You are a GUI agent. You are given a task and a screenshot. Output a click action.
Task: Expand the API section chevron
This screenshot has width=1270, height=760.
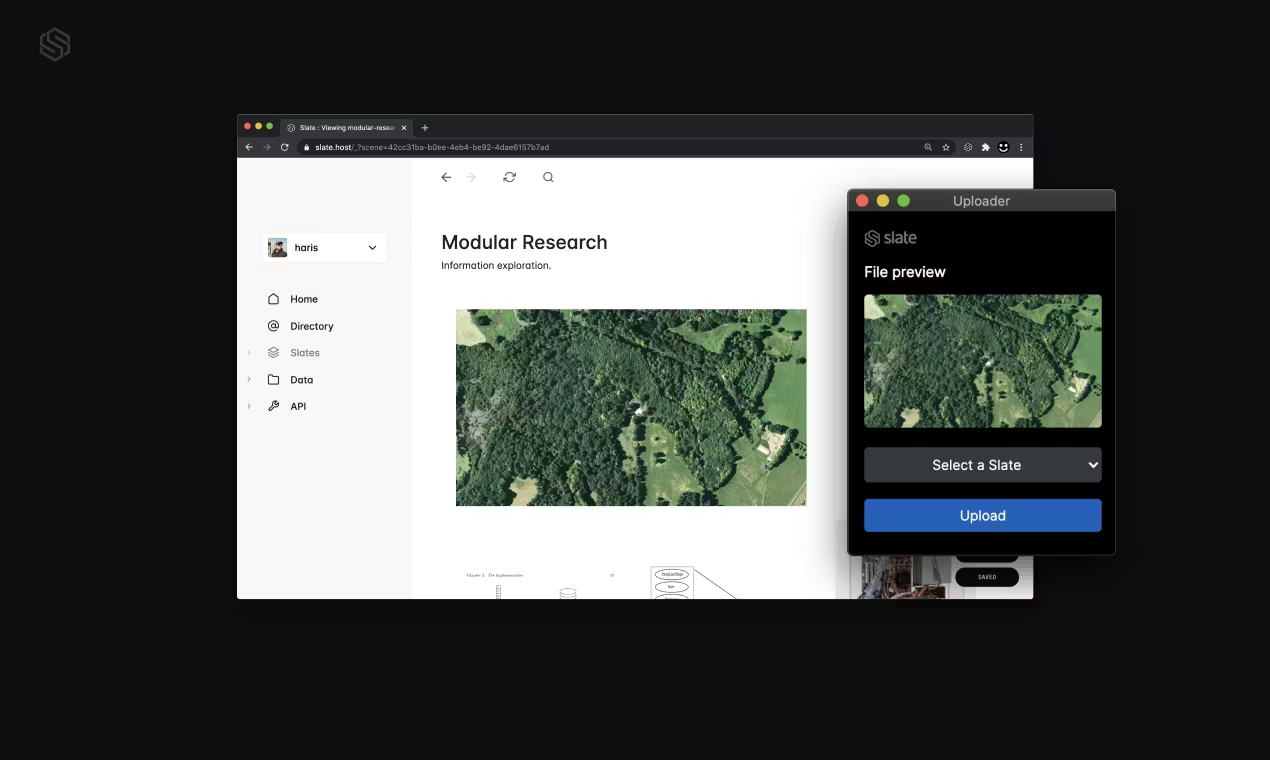(249, 406)
